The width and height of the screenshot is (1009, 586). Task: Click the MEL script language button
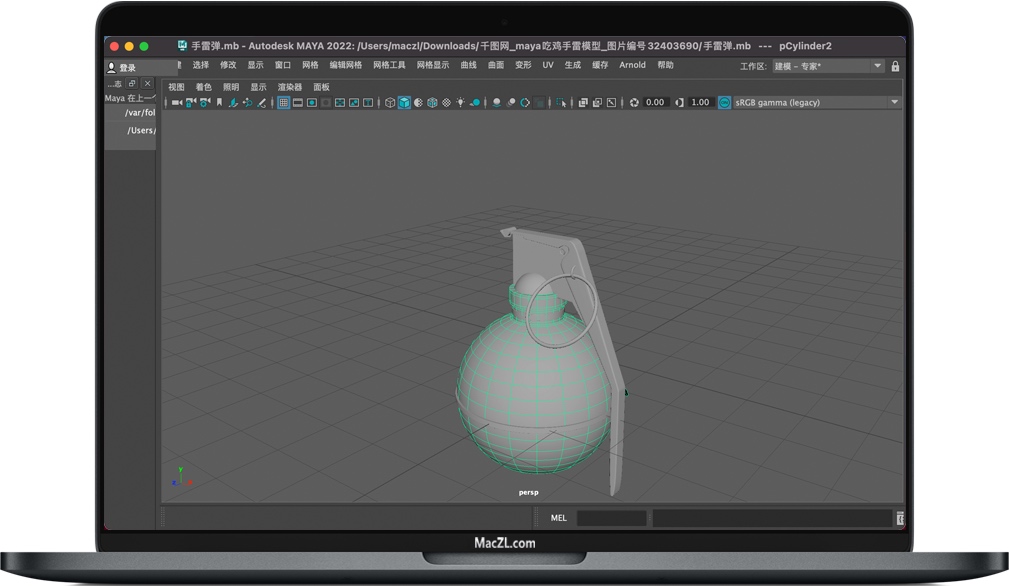(559, 518)
